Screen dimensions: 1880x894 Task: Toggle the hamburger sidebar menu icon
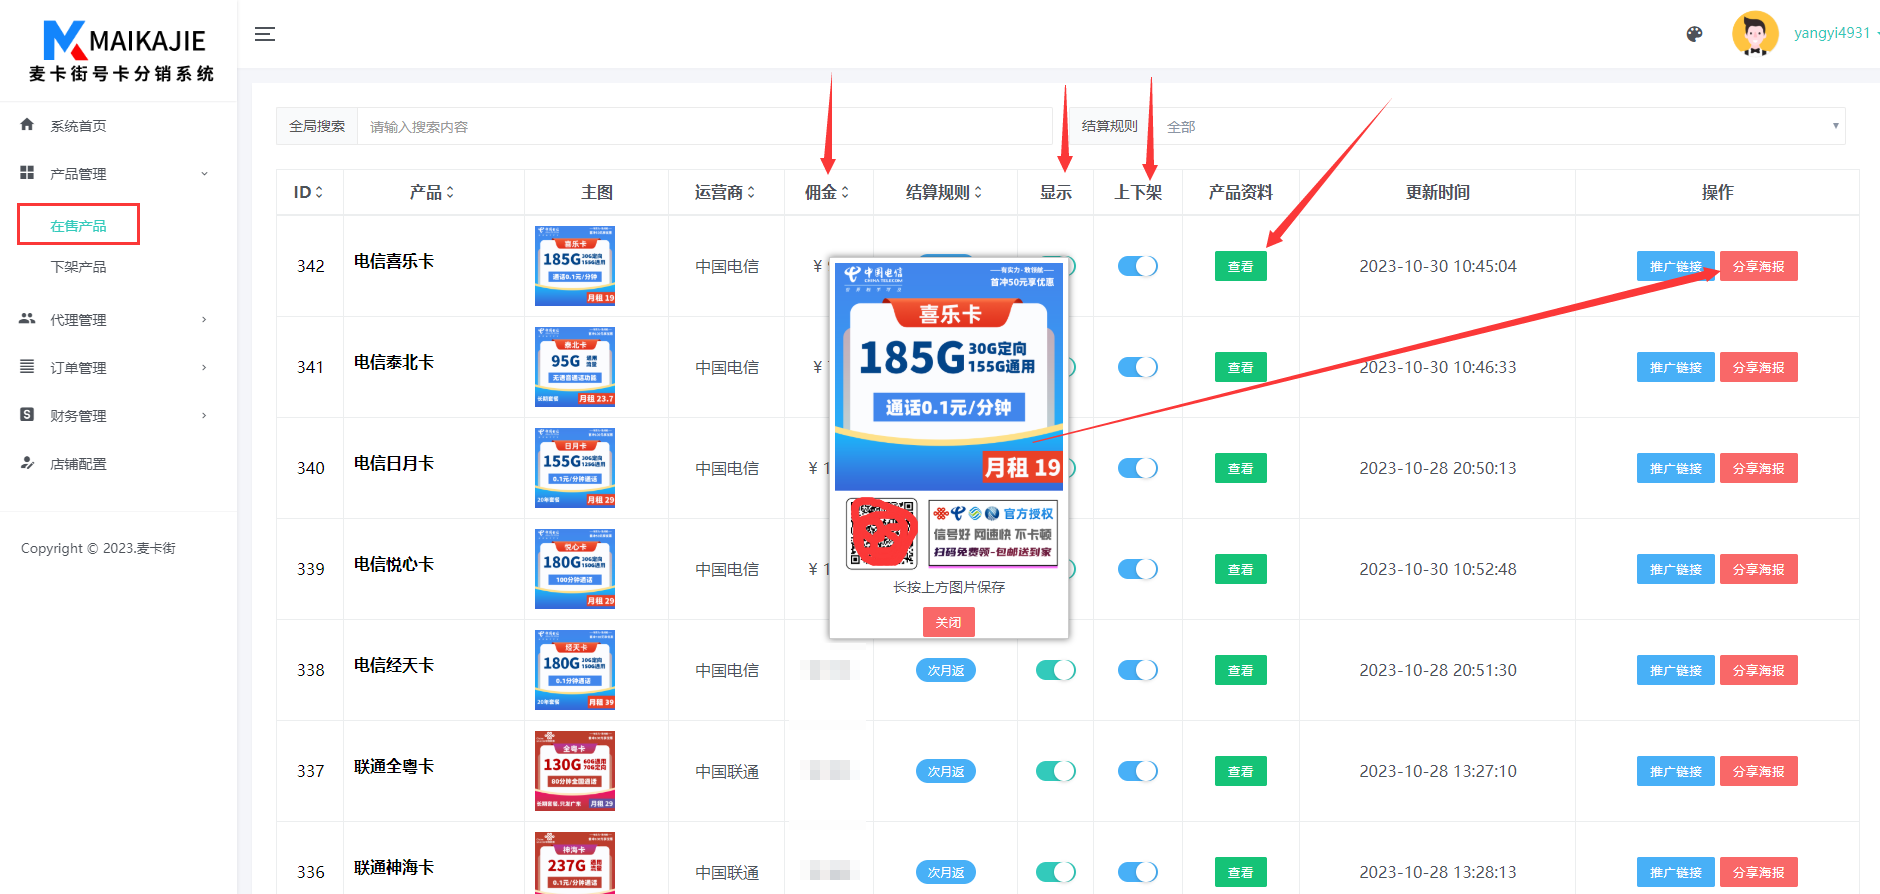[x=265, y=35]
